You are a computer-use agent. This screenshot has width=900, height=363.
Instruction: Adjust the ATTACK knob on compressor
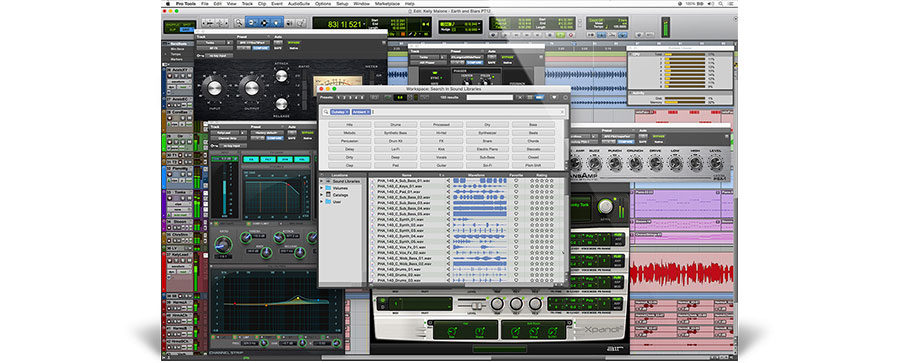281,75
